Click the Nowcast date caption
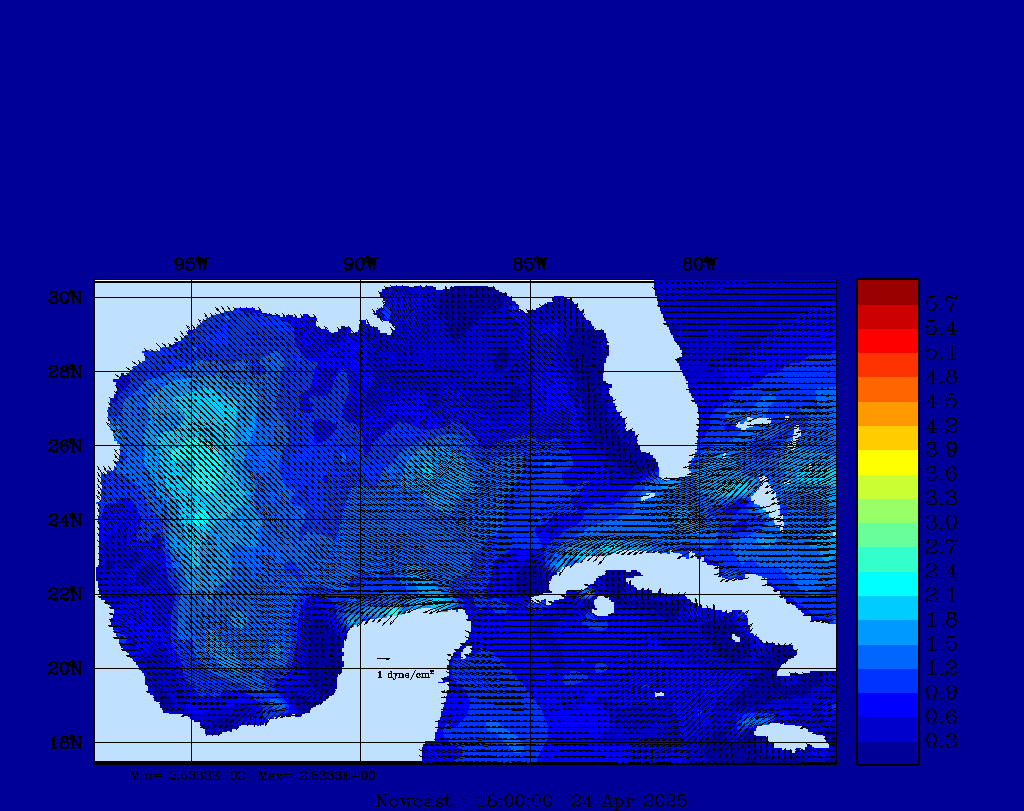 [530, 800]
